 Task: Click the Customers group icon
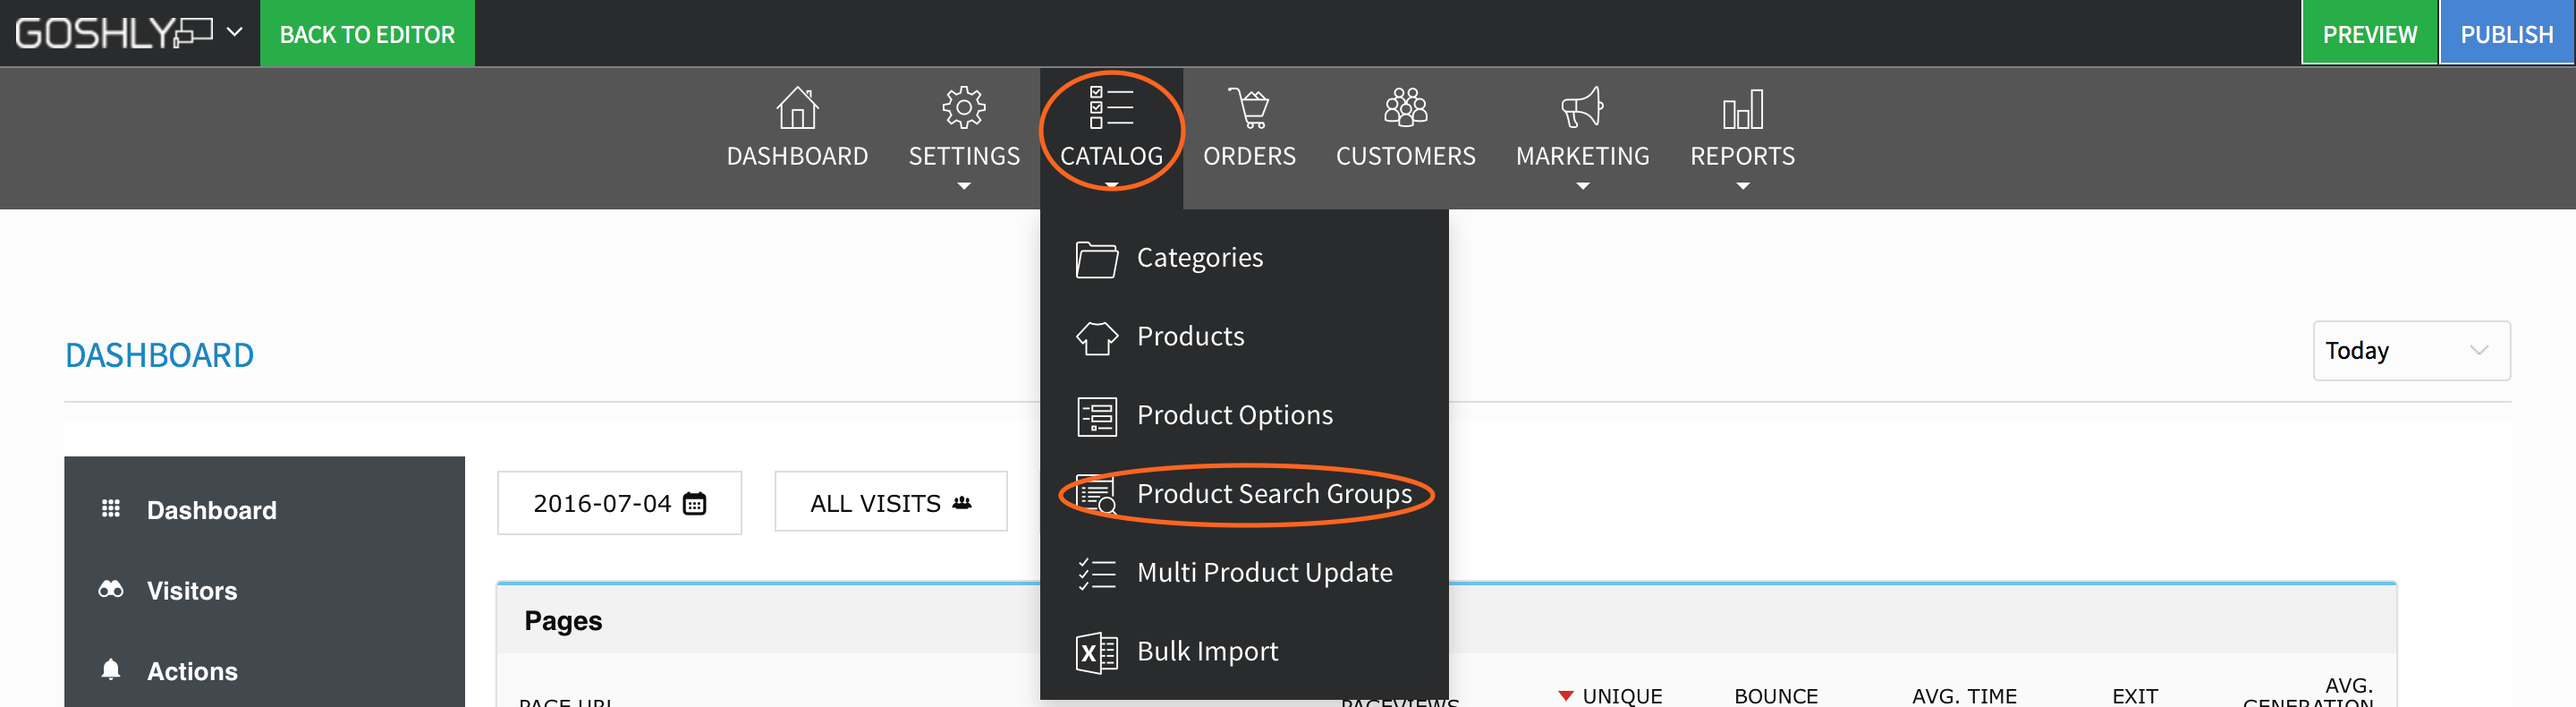click(1405, 108)
